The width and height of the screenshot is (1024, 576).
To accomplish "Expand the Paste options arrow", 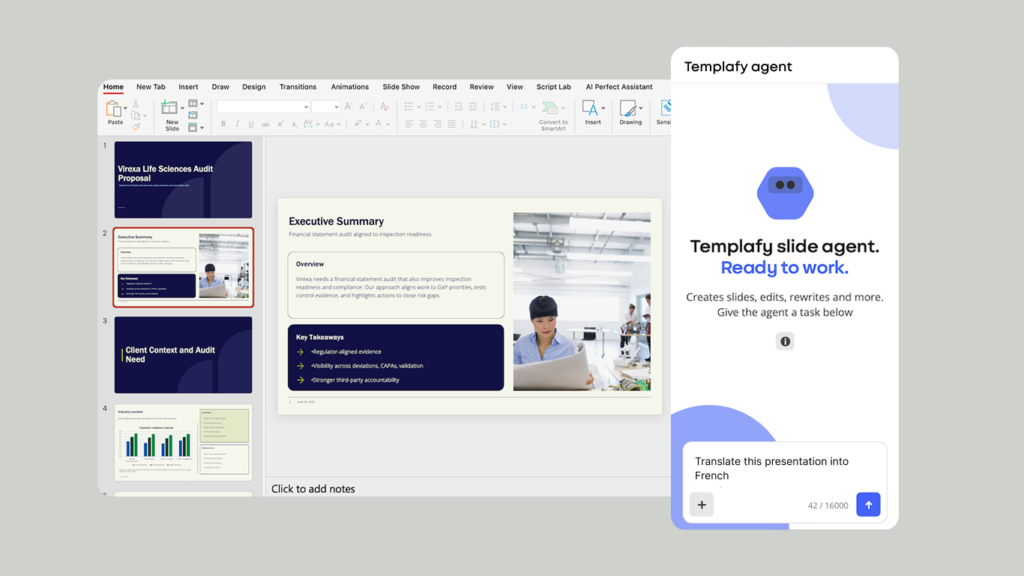I will point(125,108).
